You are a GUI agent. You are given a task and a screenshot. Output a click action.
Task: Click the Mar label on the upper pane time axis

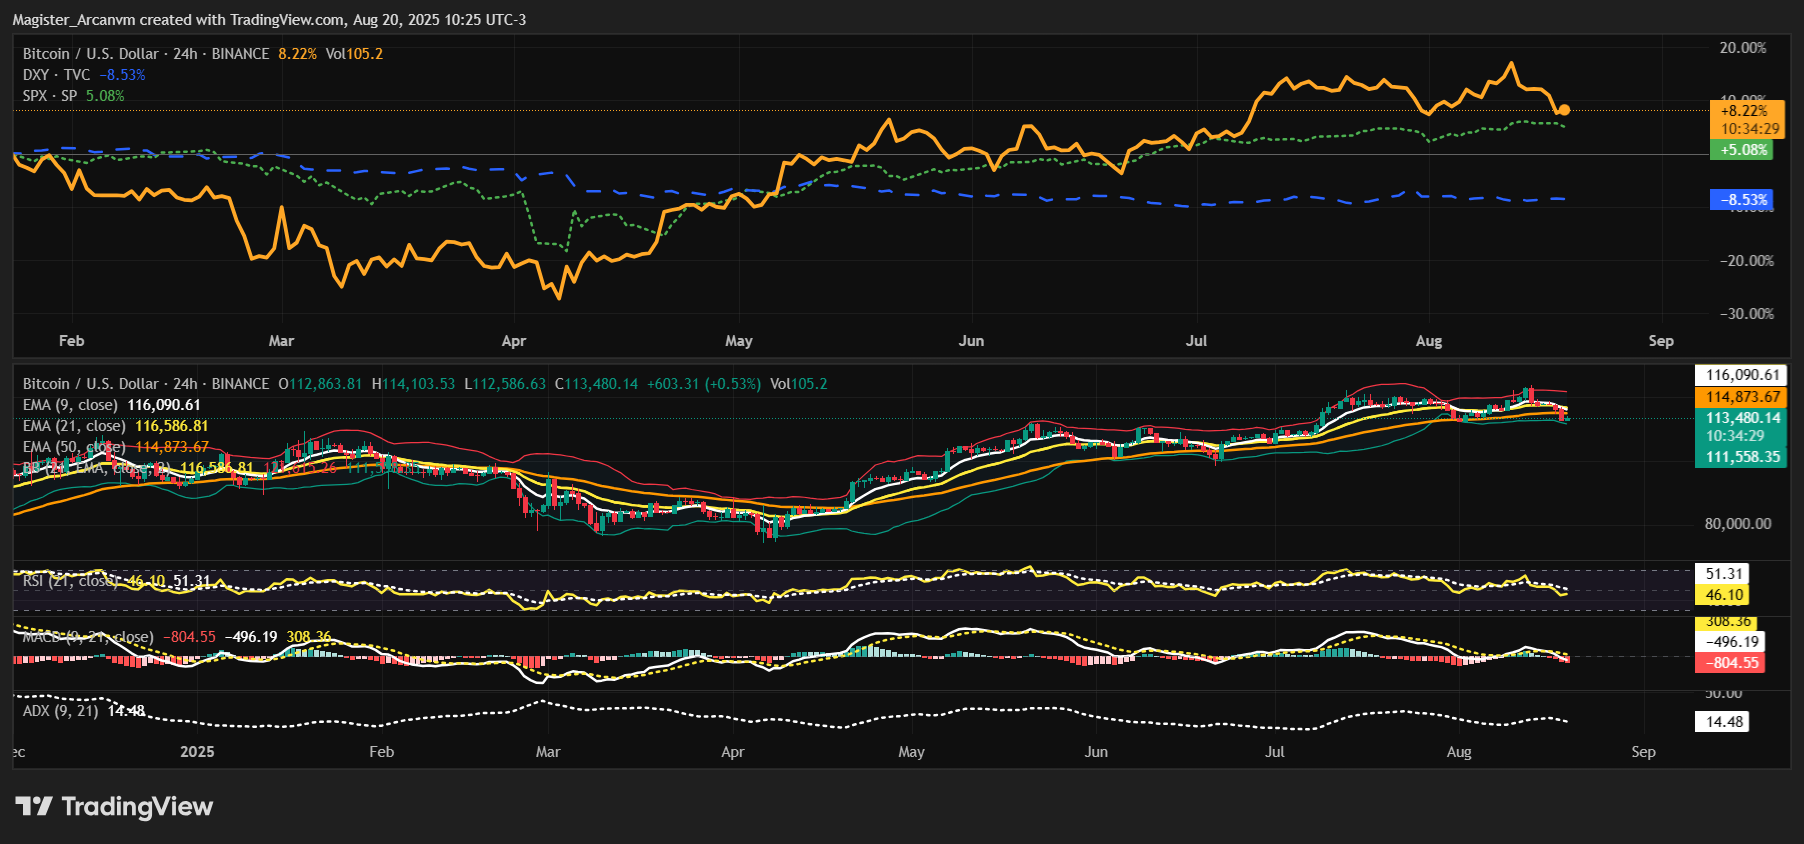(281, 341)
